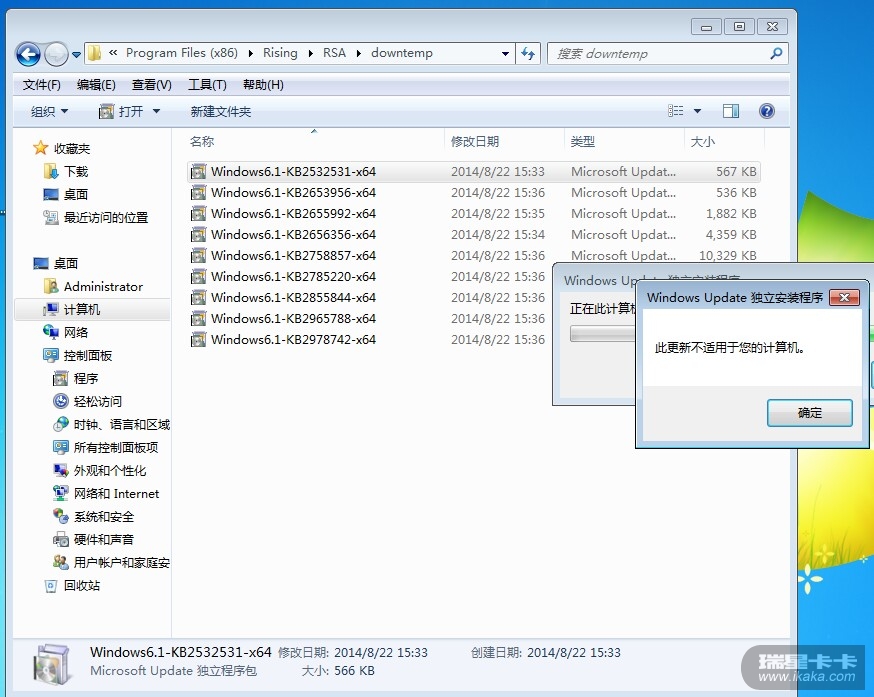Click the Forward navigation arrow button

point(56,54)
